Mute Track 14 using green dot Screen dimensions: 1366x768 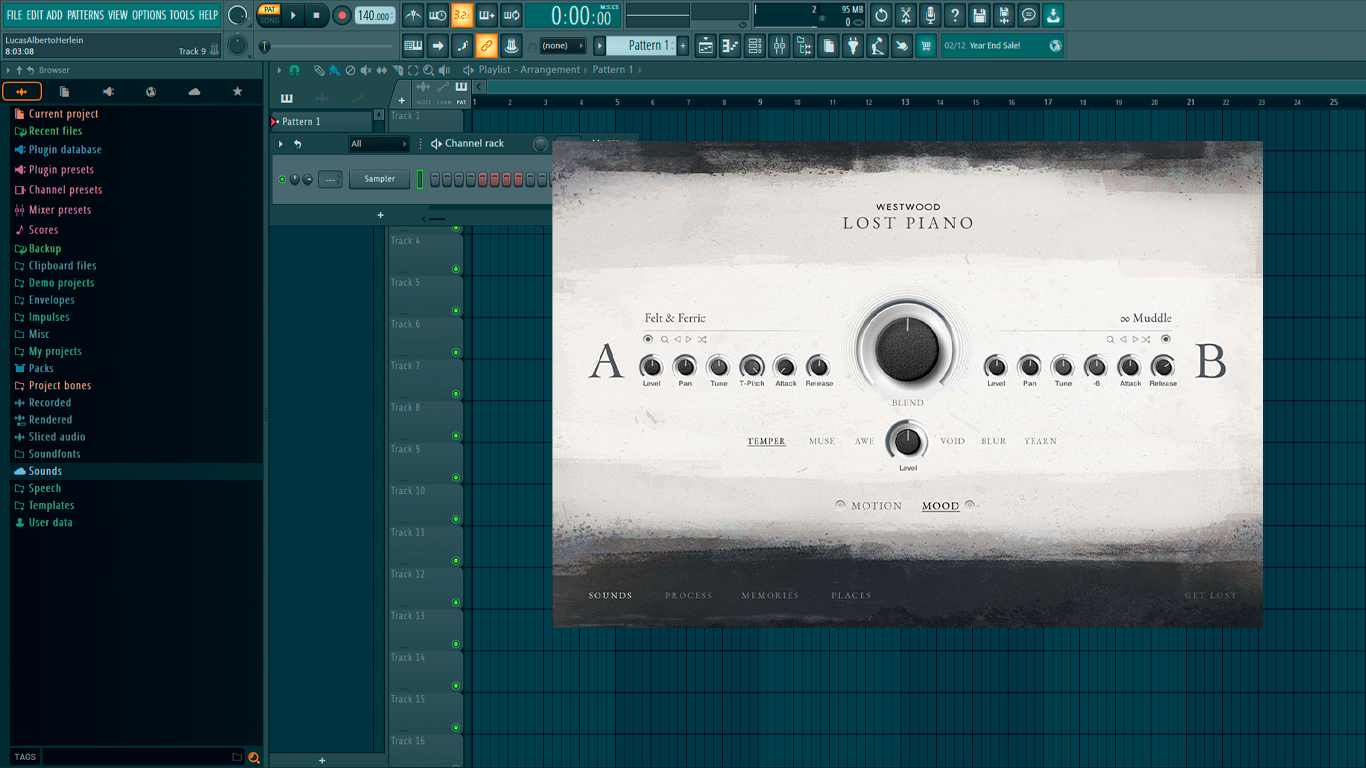pyautogui.click(x=456, y=686)
